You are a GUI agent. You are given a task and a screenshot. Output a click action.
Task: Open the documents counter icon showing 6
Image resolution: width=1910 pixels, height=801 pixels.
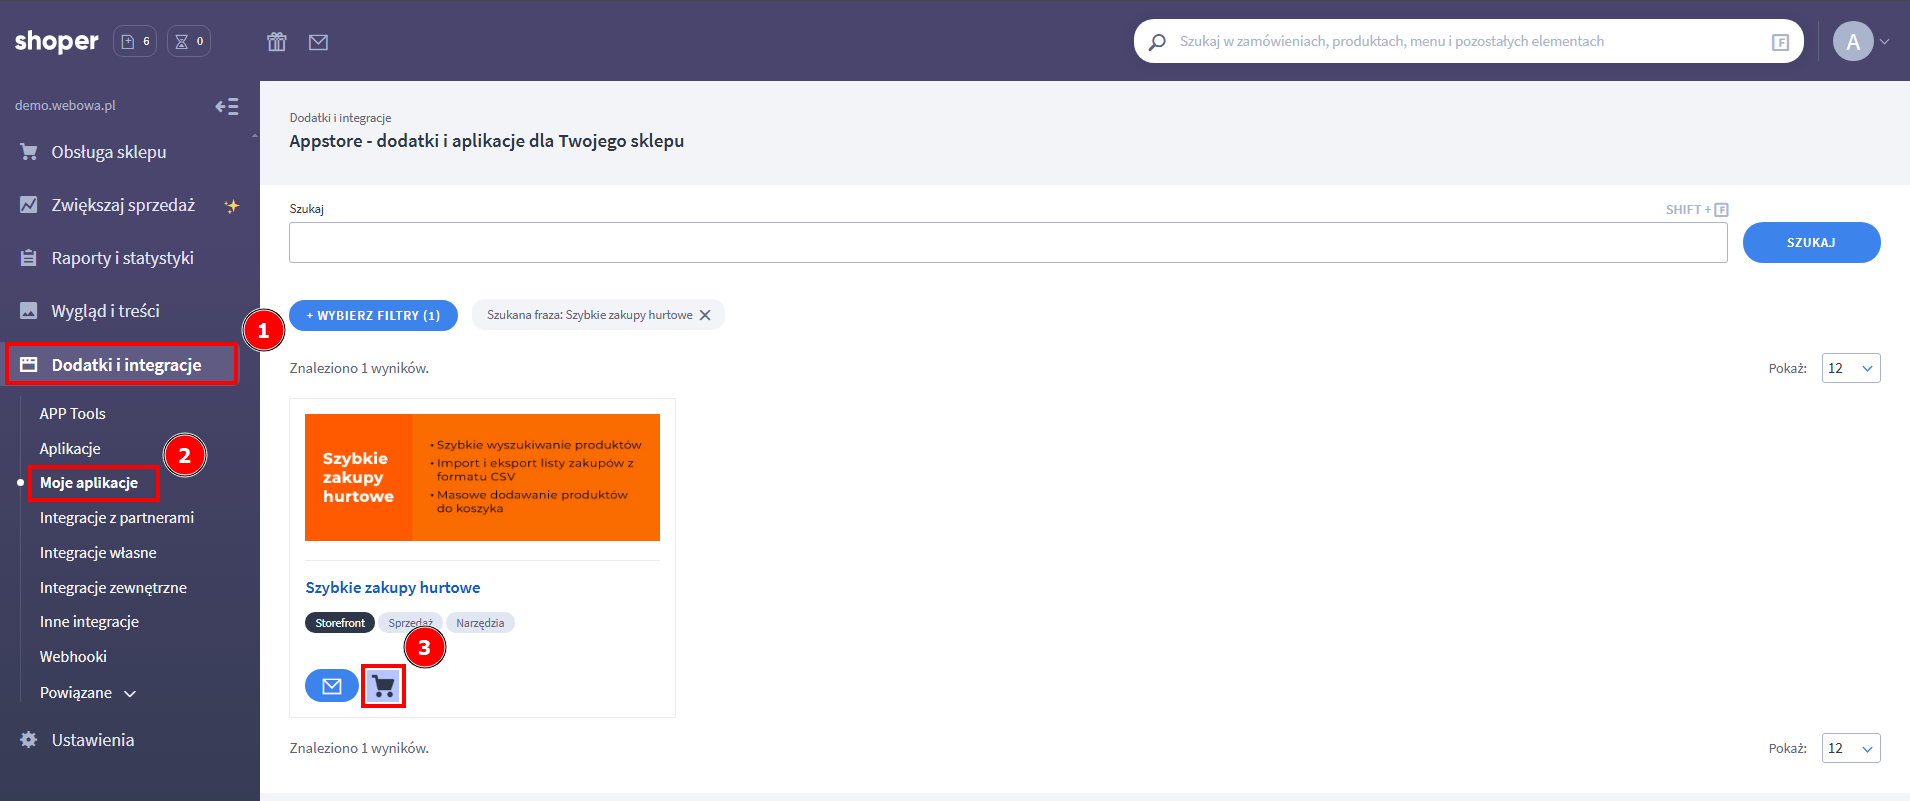pyautogui.click(x=135, y=41)
